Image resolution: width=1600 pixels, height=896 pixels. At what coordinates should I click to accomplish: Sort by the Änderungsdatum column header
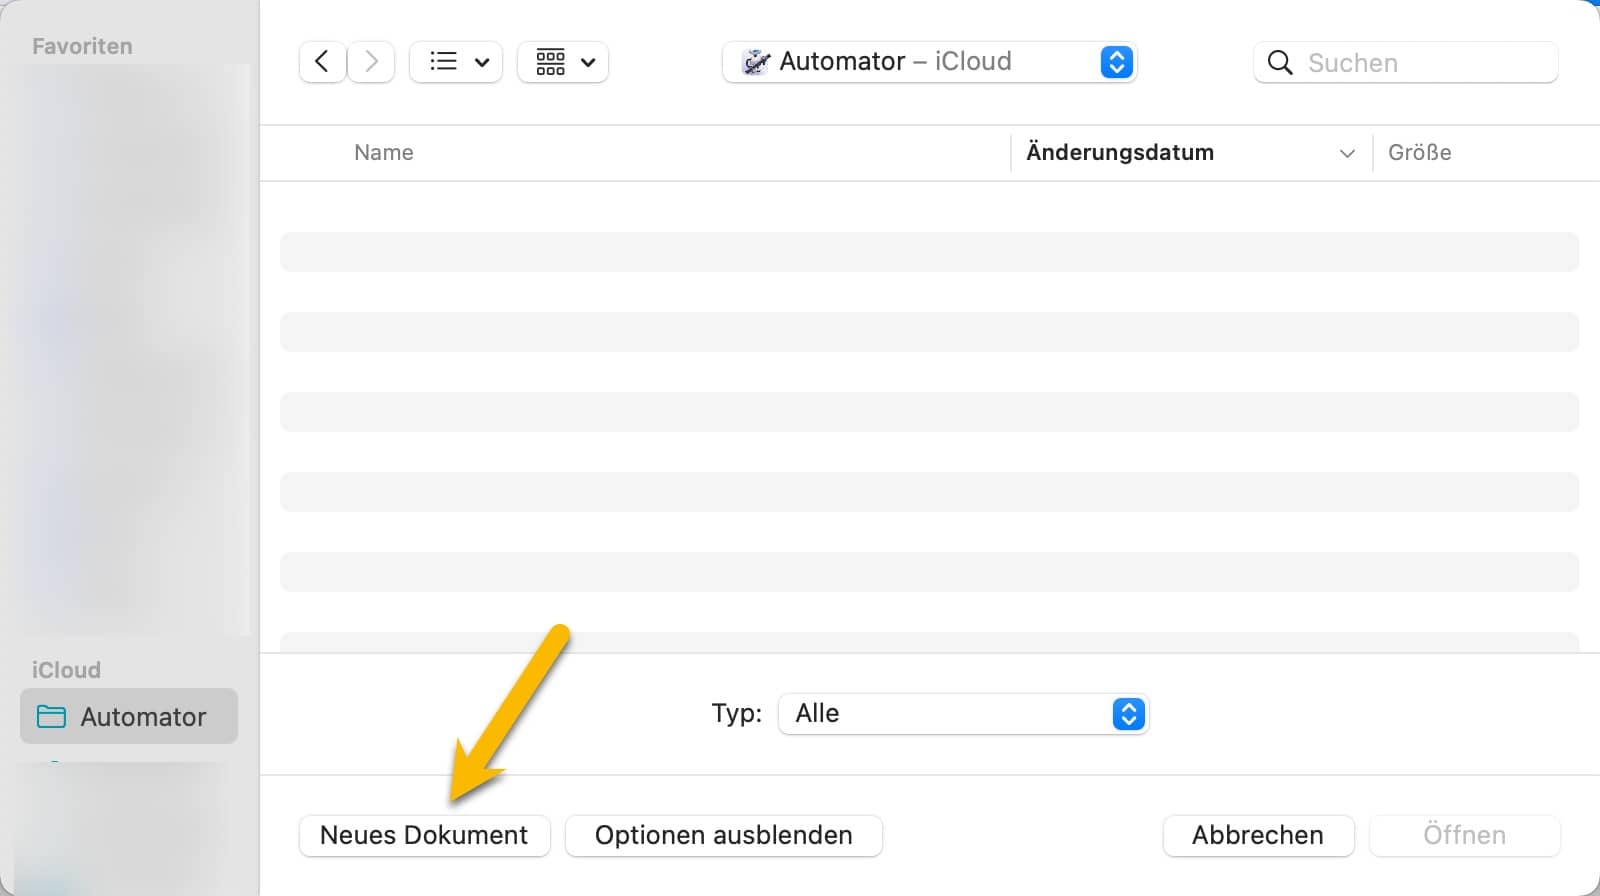click(1120, 152)
